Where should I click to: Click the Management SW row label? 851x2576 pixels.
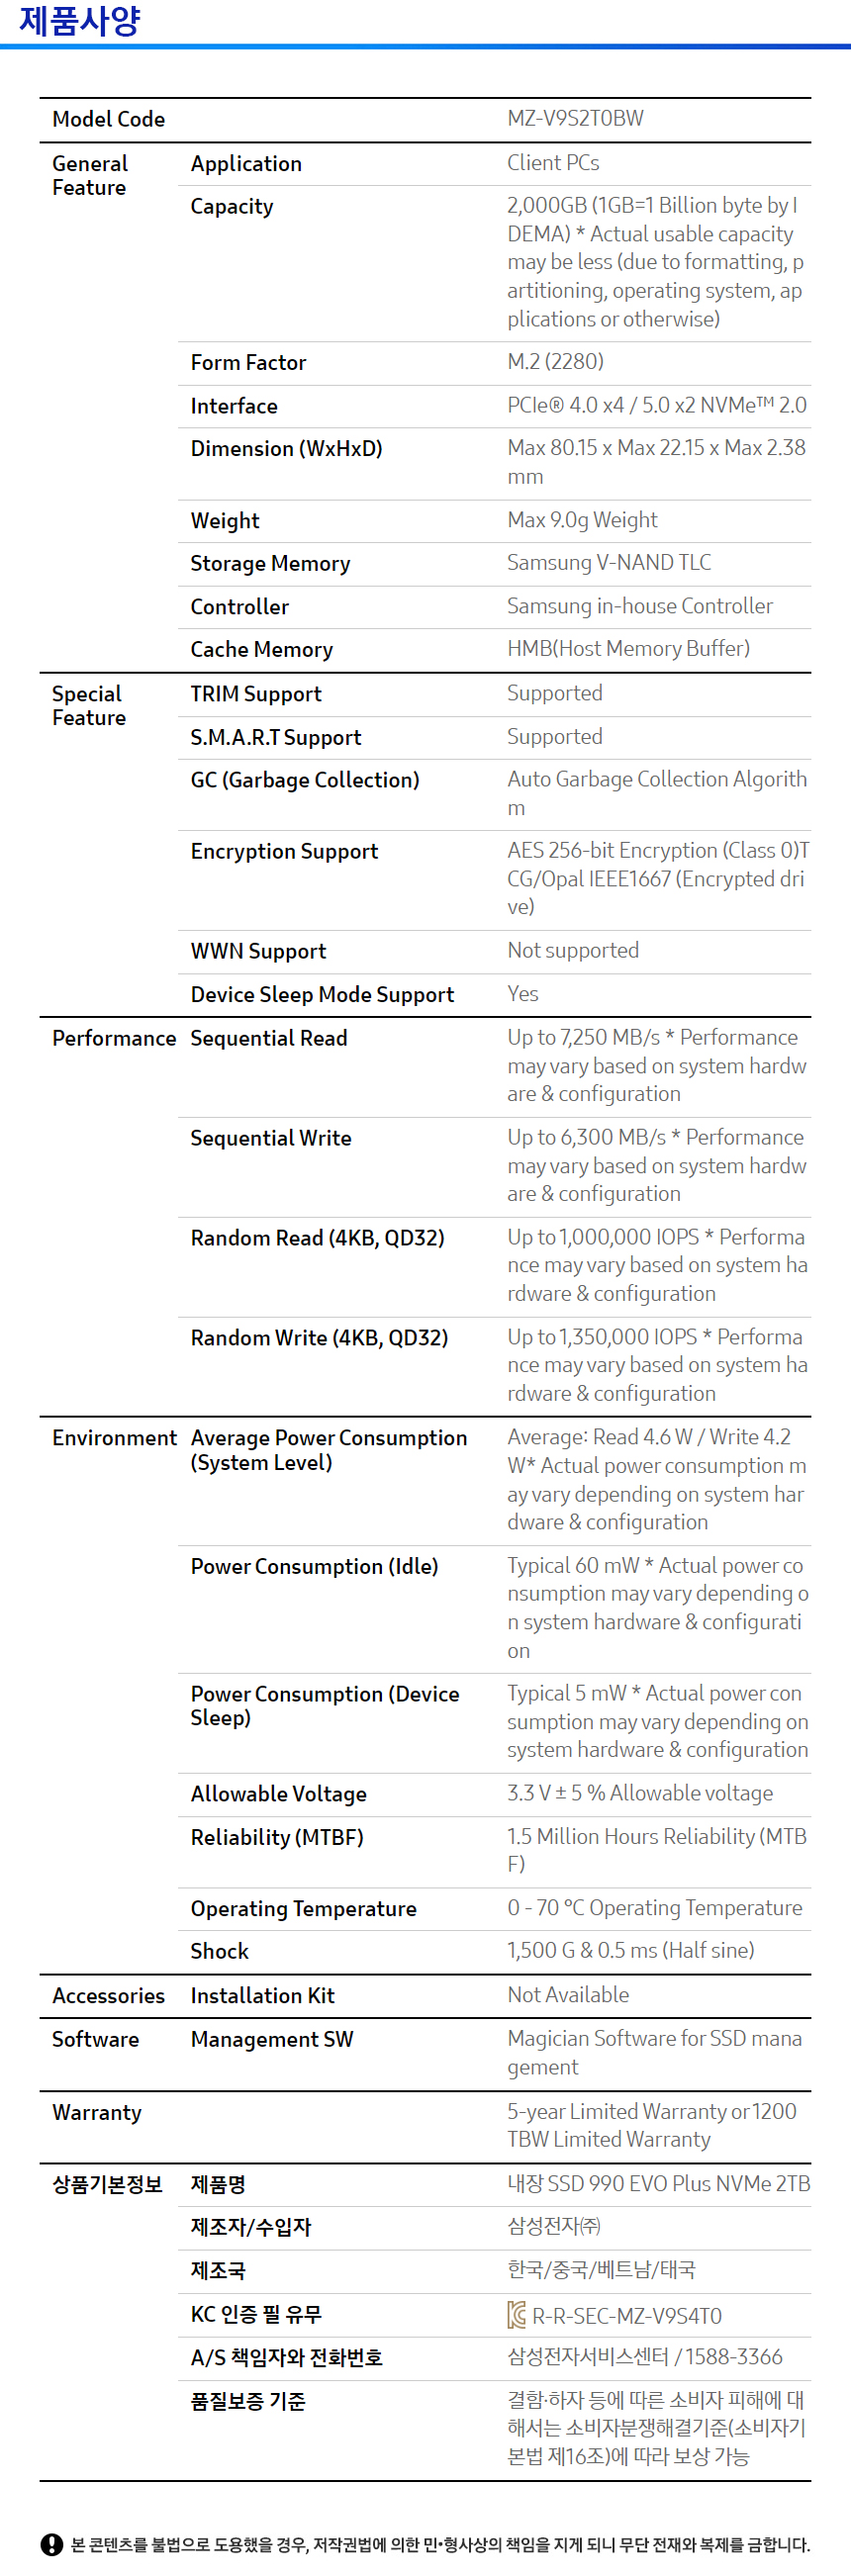click(x=272, y=2039)
